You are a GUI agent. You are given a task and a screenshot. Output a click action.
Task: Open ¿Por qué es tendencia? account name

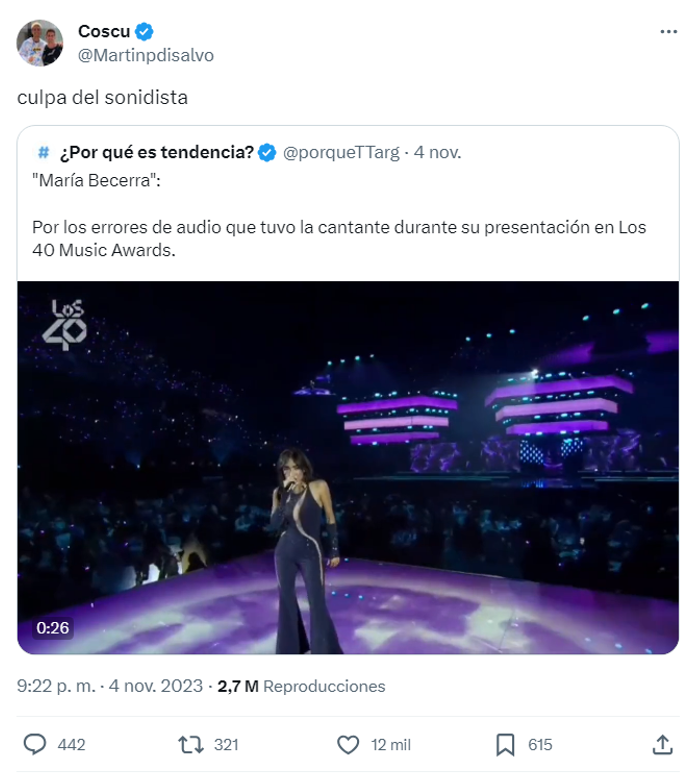[x=156, y=152]
